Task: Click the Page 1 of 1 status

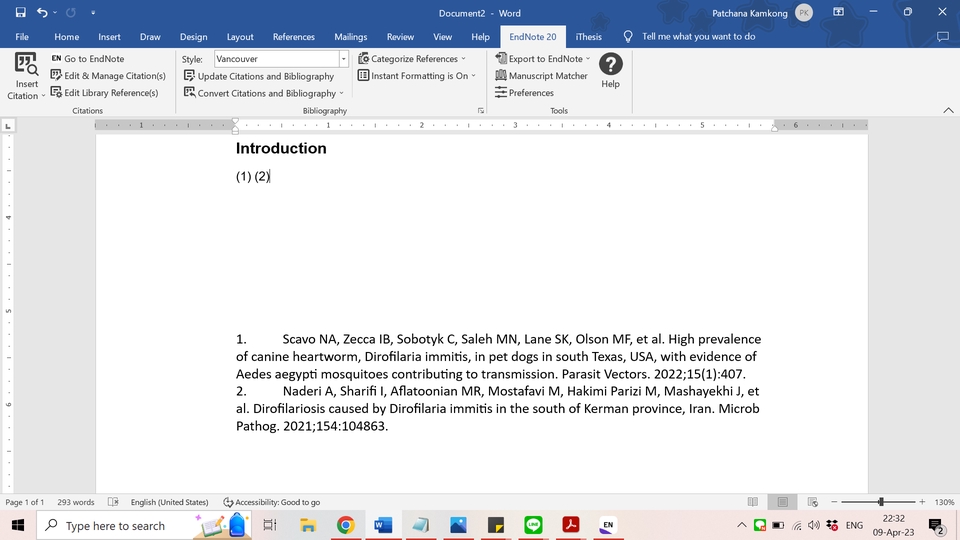Action: (x=24, y=502)
